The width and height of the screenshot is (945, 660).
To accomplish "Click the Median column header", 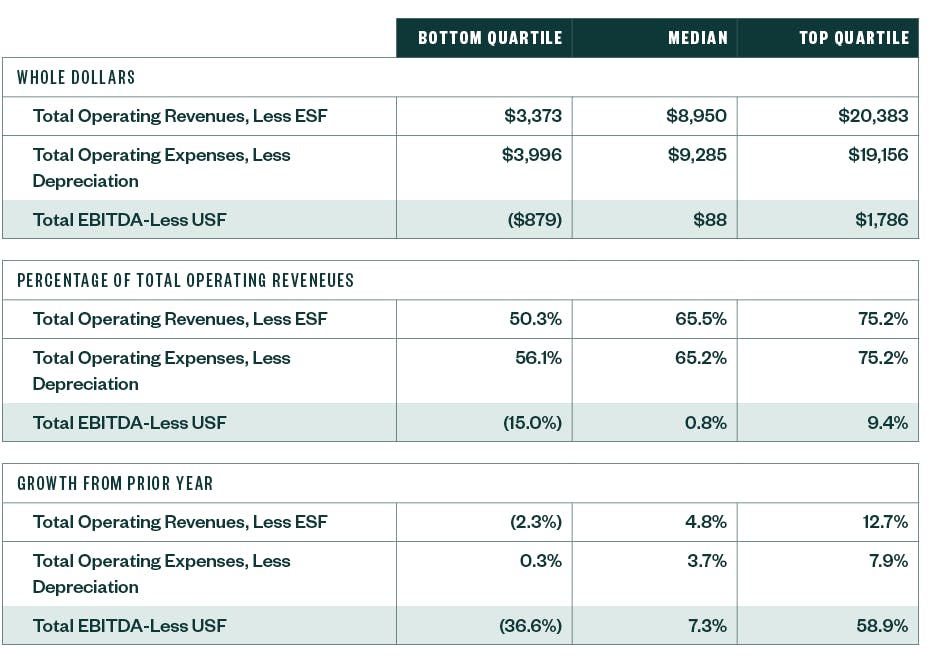I will click(x=698, y=38).
